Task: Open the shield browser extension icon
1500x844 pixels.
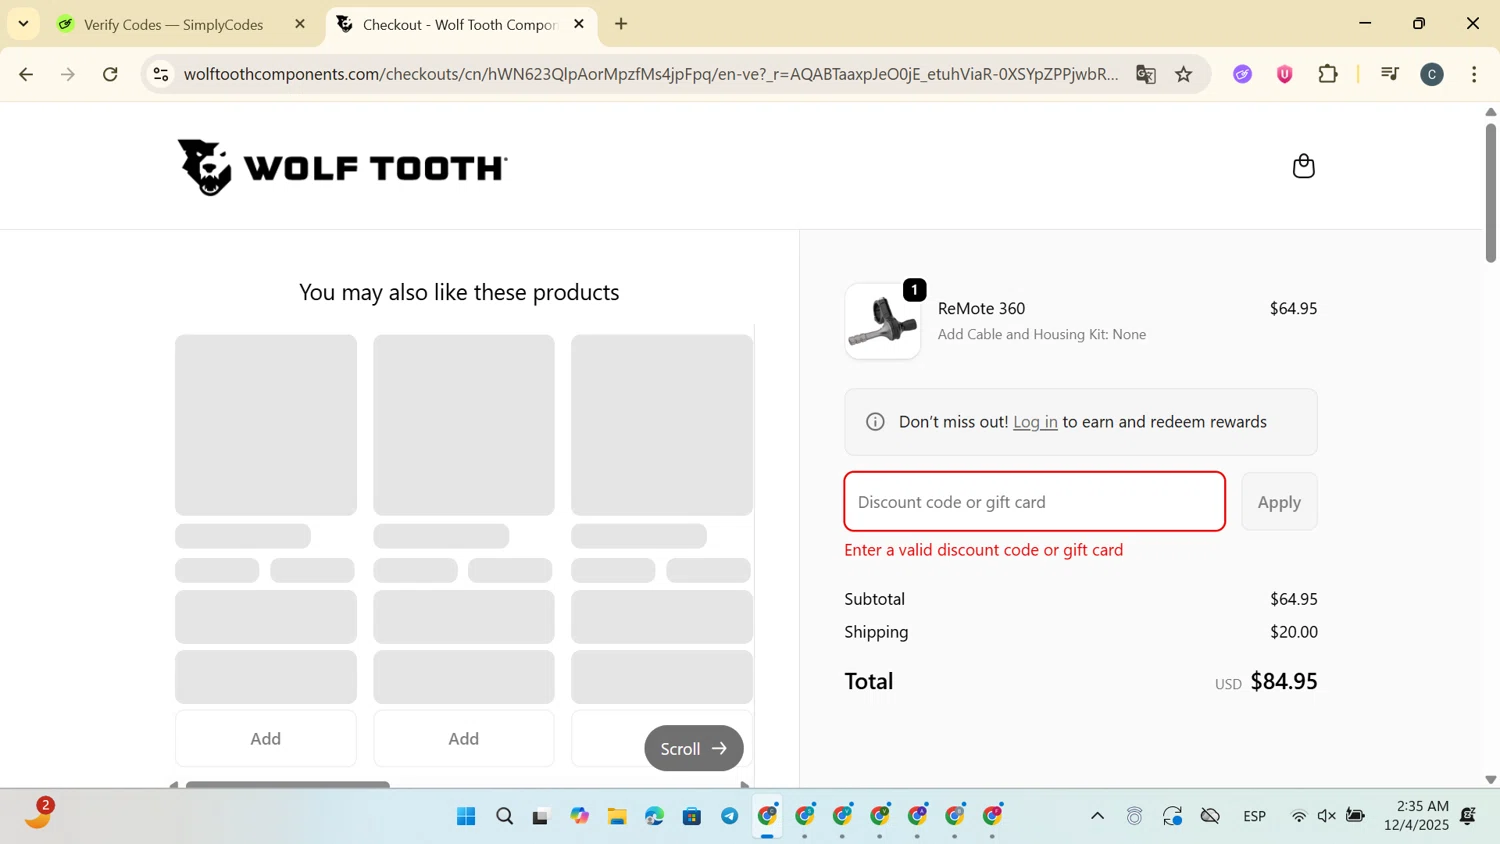Action: [1285, 74]
